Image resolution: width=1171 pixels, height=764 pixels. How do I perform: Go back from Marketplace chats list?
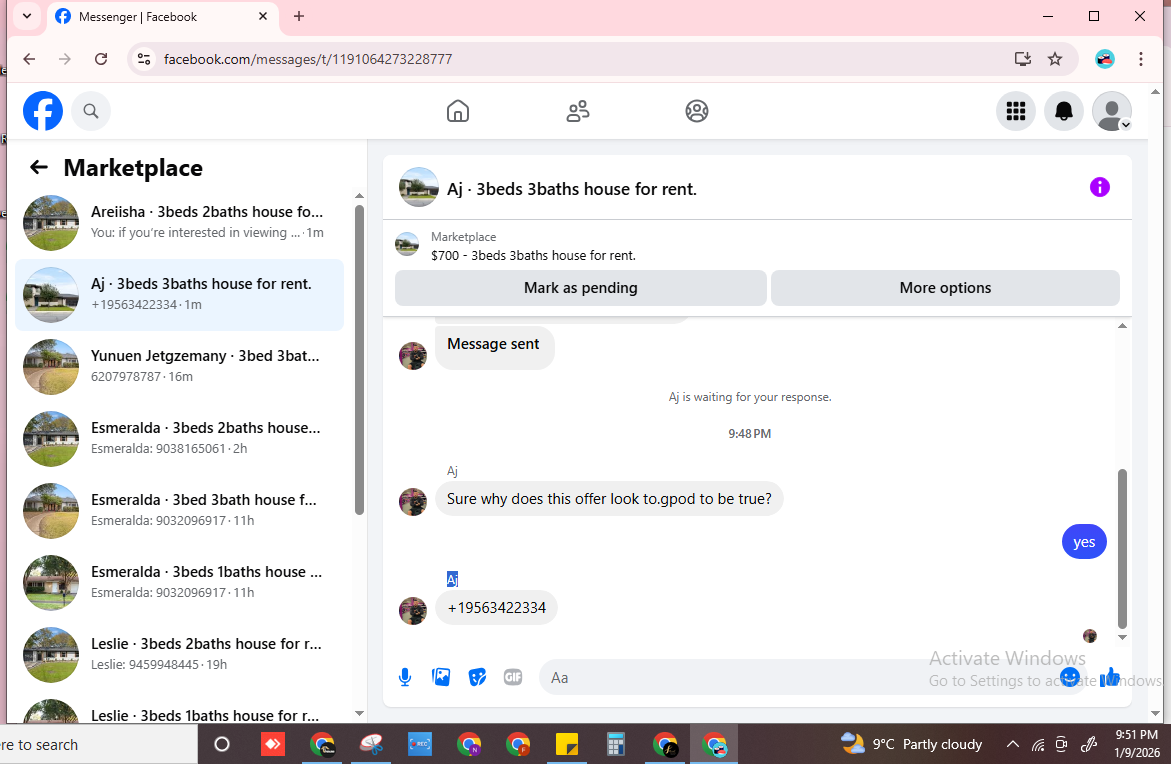(39, 167)
